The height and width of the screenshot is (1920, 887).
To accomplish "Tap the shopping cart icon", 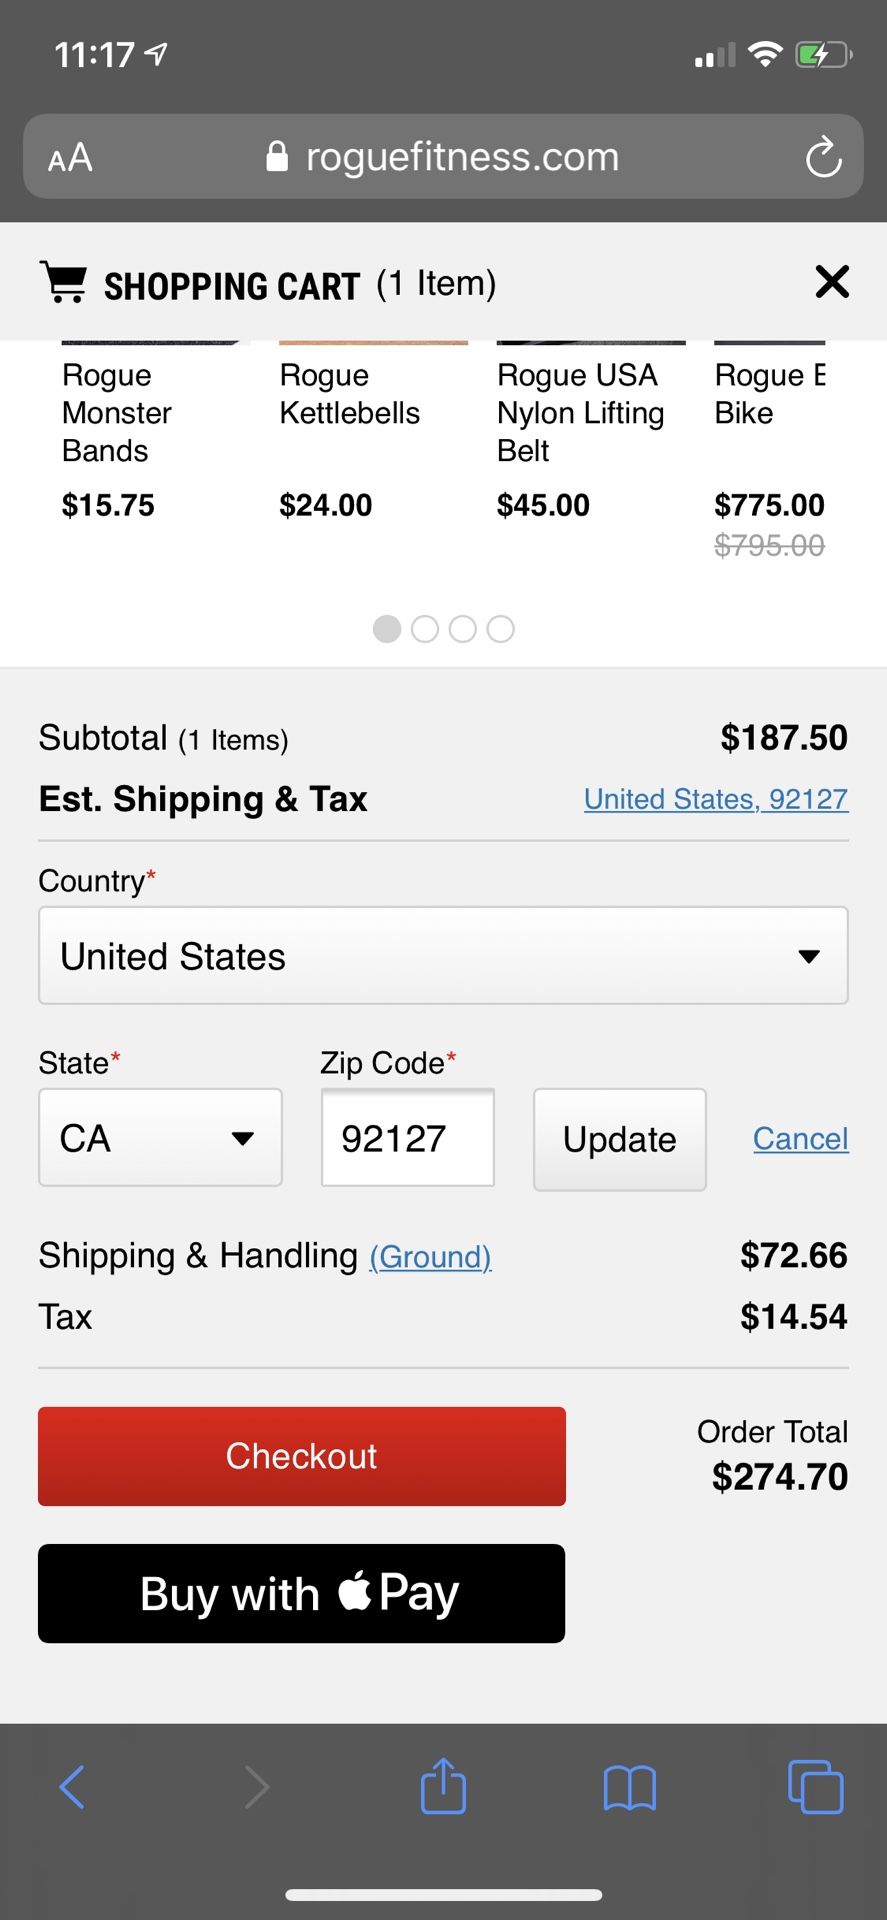I will pos(64,283).
